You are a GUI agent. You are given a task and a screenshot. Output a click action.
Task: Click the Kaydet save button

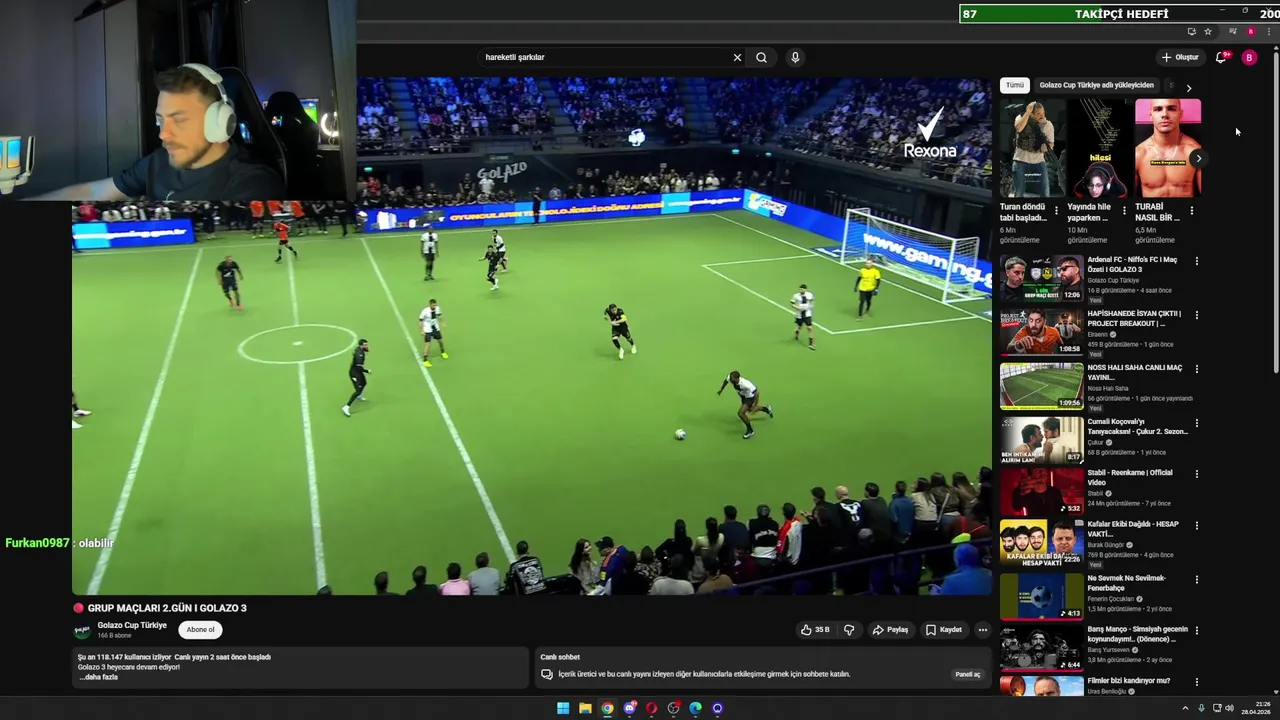coord(944,630)
